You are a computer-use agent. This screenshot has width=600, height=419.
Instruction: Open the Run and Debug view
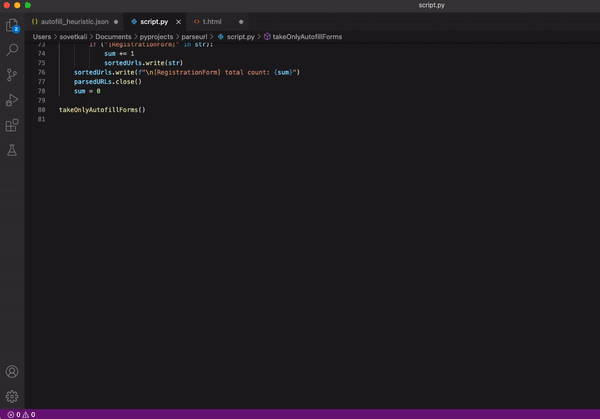point(12,100)
